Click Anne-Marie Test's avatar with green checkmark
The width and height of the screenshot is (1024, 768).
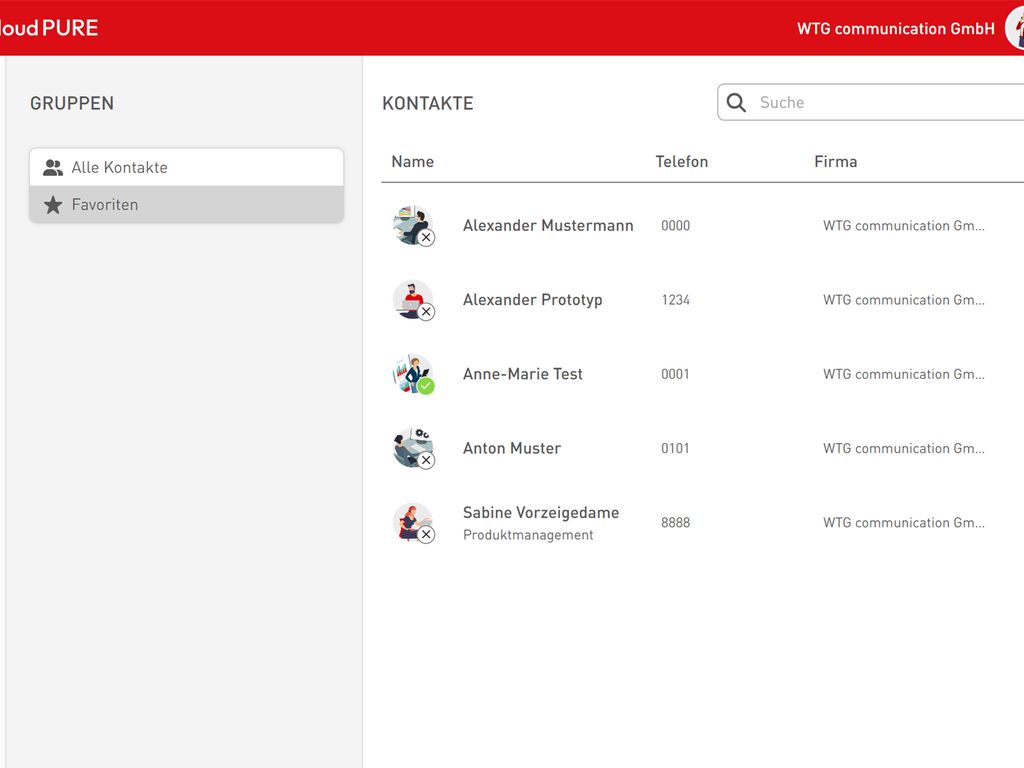point(412,374)
